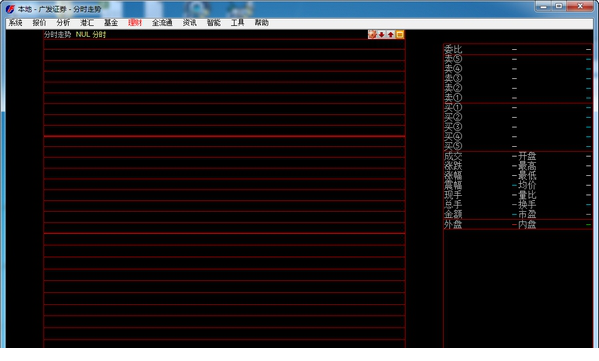599x361 pixels.
Task: Close the 广发证券 window
Action: pyautogui.click(x=580, y=6)
